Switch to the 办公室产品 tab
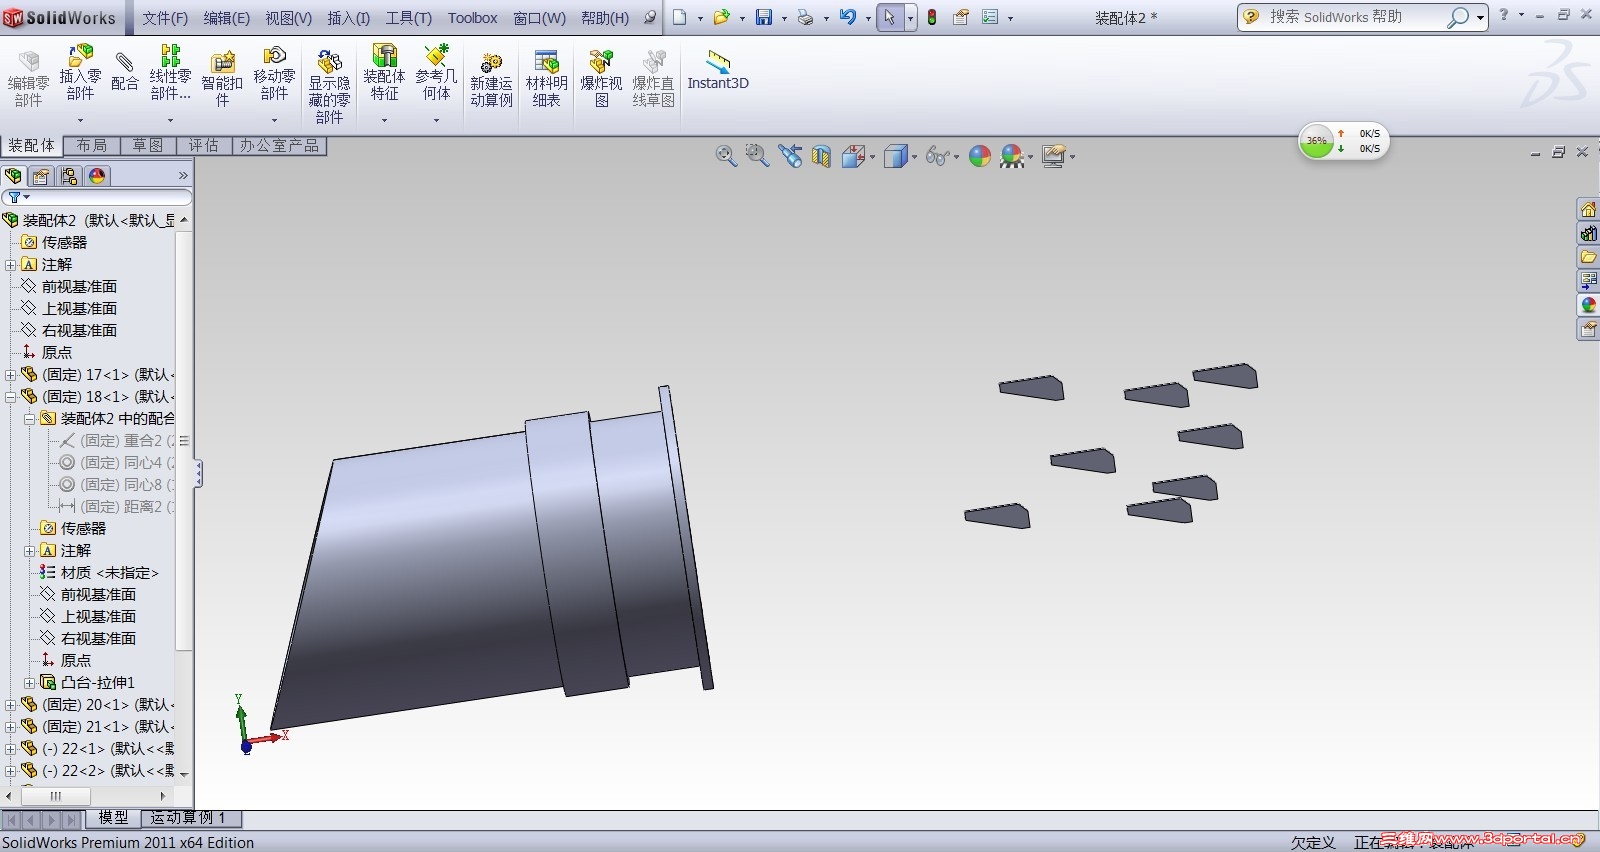 280,146
